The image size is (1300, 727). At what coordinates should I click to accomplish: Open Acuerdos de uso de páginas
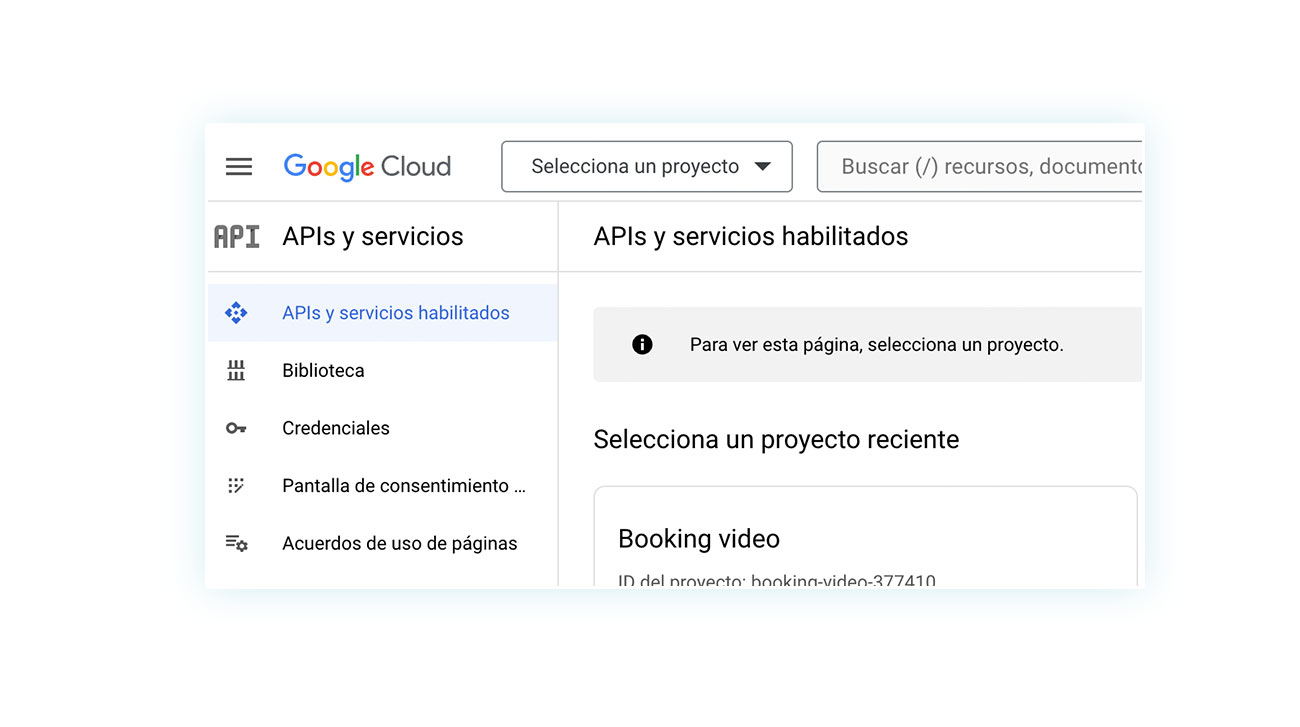(x=382, y=544)
